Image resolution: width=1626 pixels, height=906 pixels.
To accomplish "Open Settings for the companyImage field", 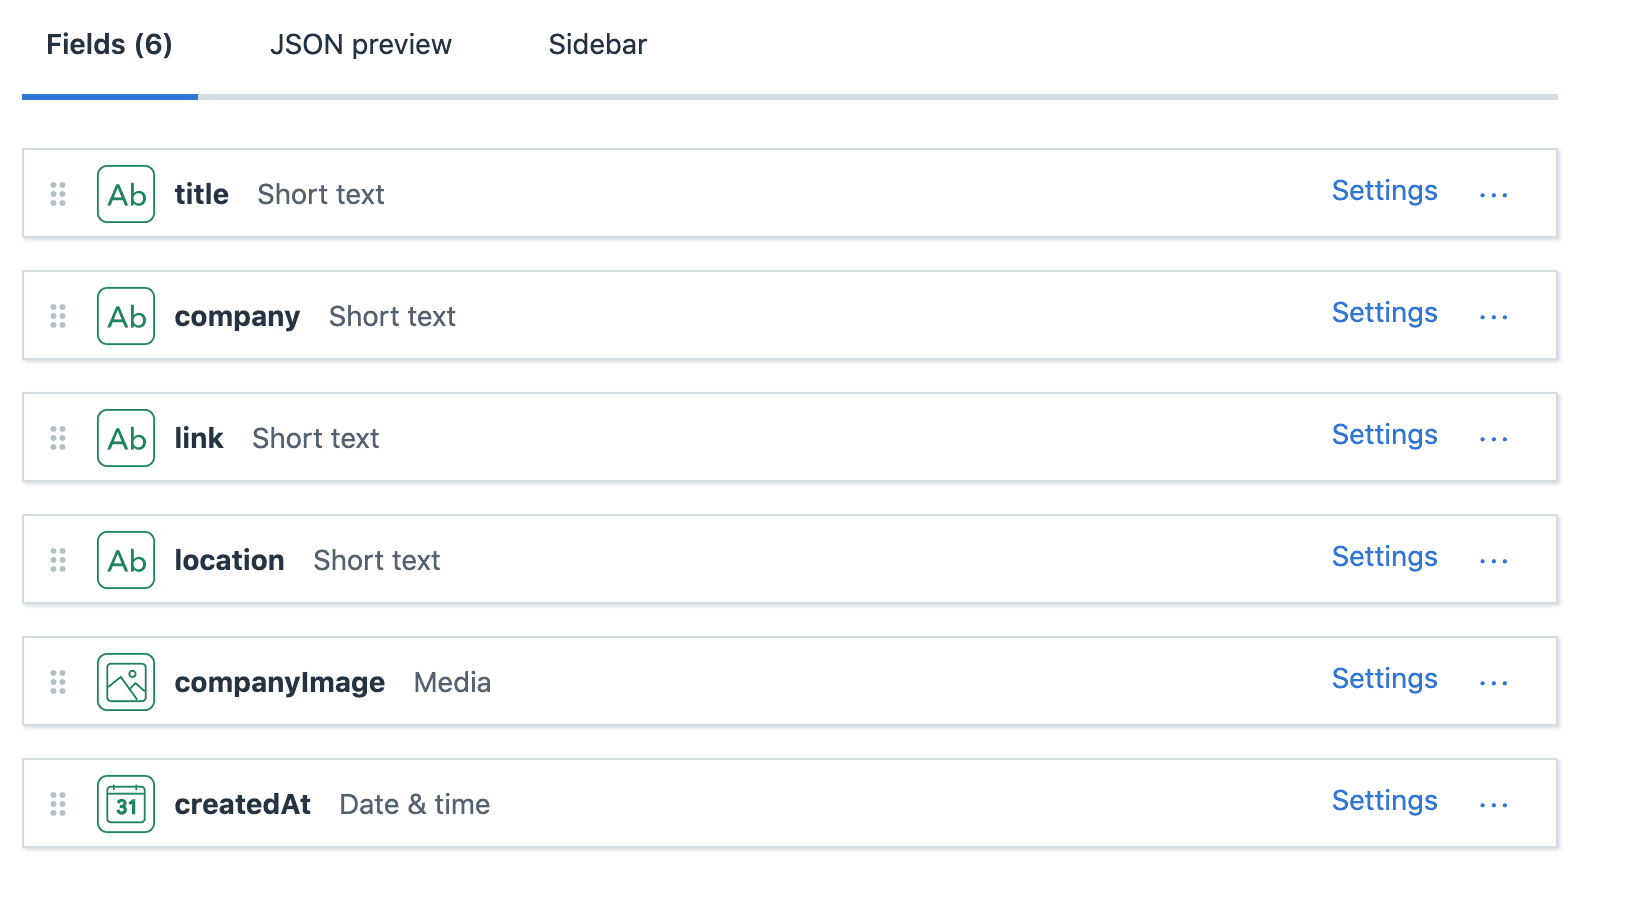I will (1384, 678).
